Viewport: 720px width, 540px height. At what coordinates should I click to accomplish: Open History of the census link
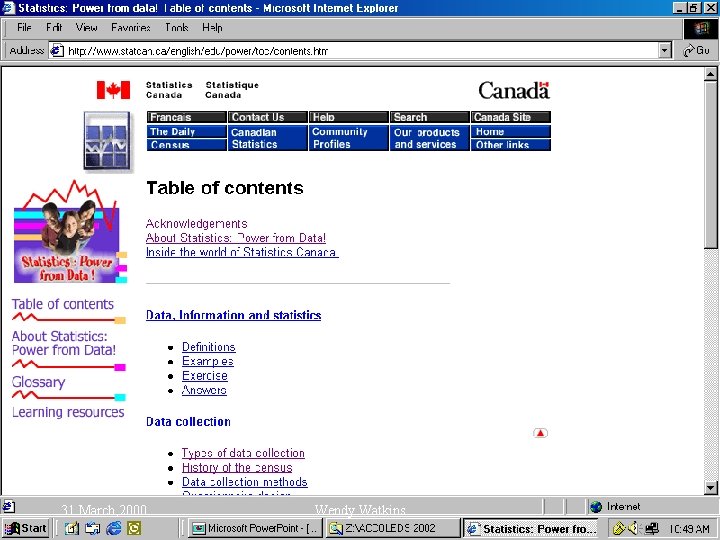pos(237,467)
